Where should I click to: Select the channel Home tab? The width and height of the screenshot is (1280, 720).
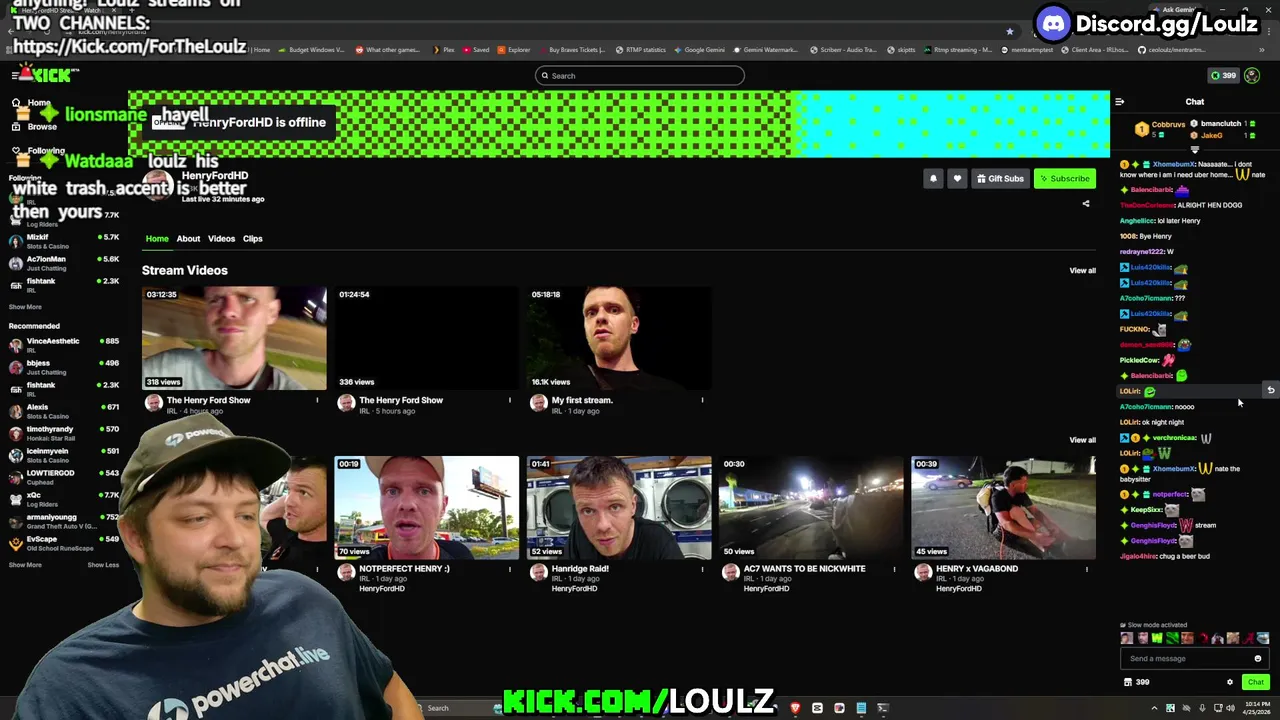[157, 239]
